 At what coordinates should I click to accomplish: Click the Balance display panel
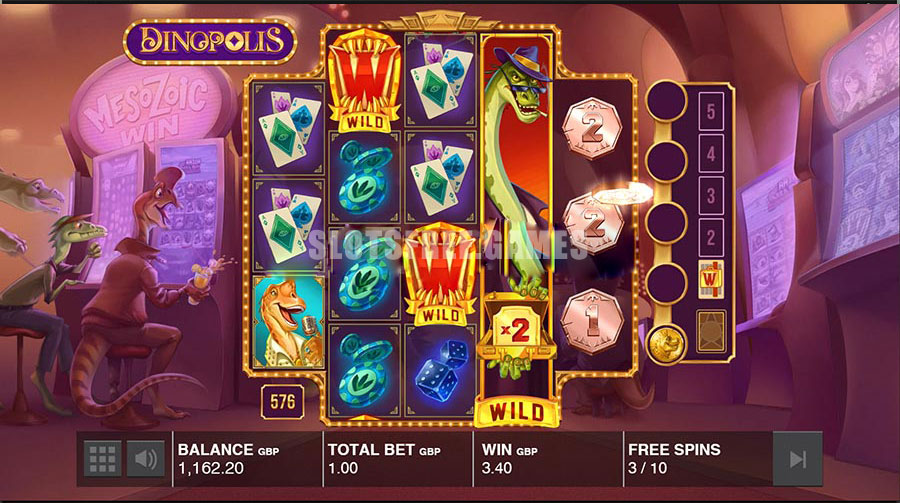point(247,459)
